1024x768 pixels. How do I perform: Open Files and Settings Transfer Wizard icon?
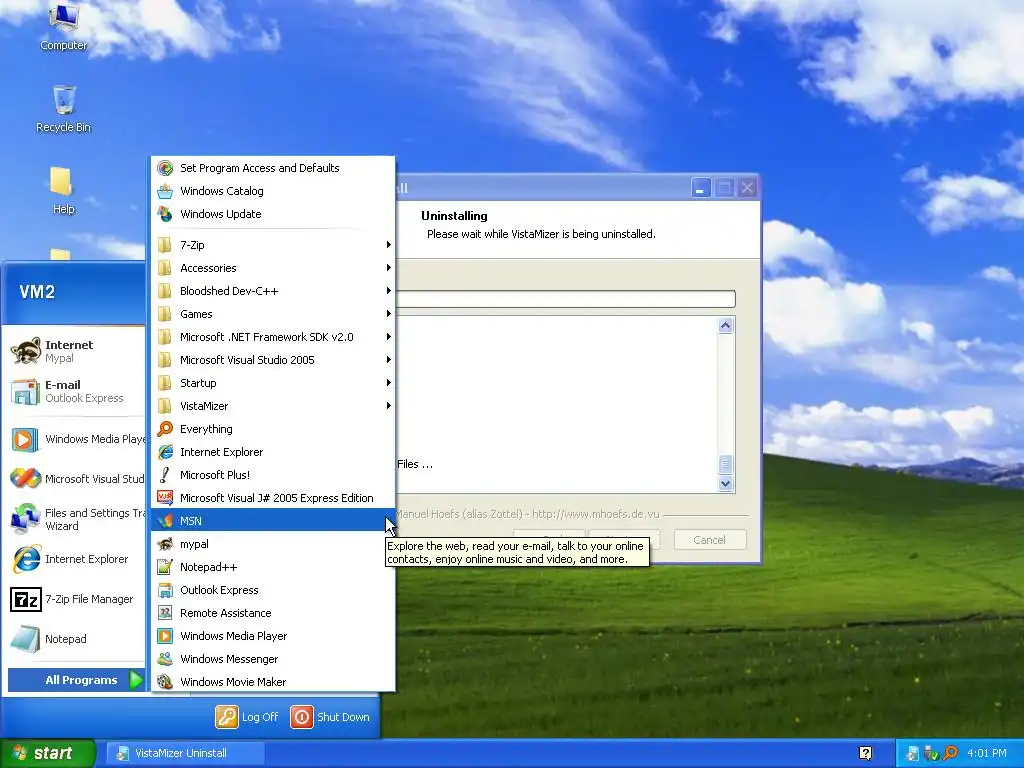[25, 519]
